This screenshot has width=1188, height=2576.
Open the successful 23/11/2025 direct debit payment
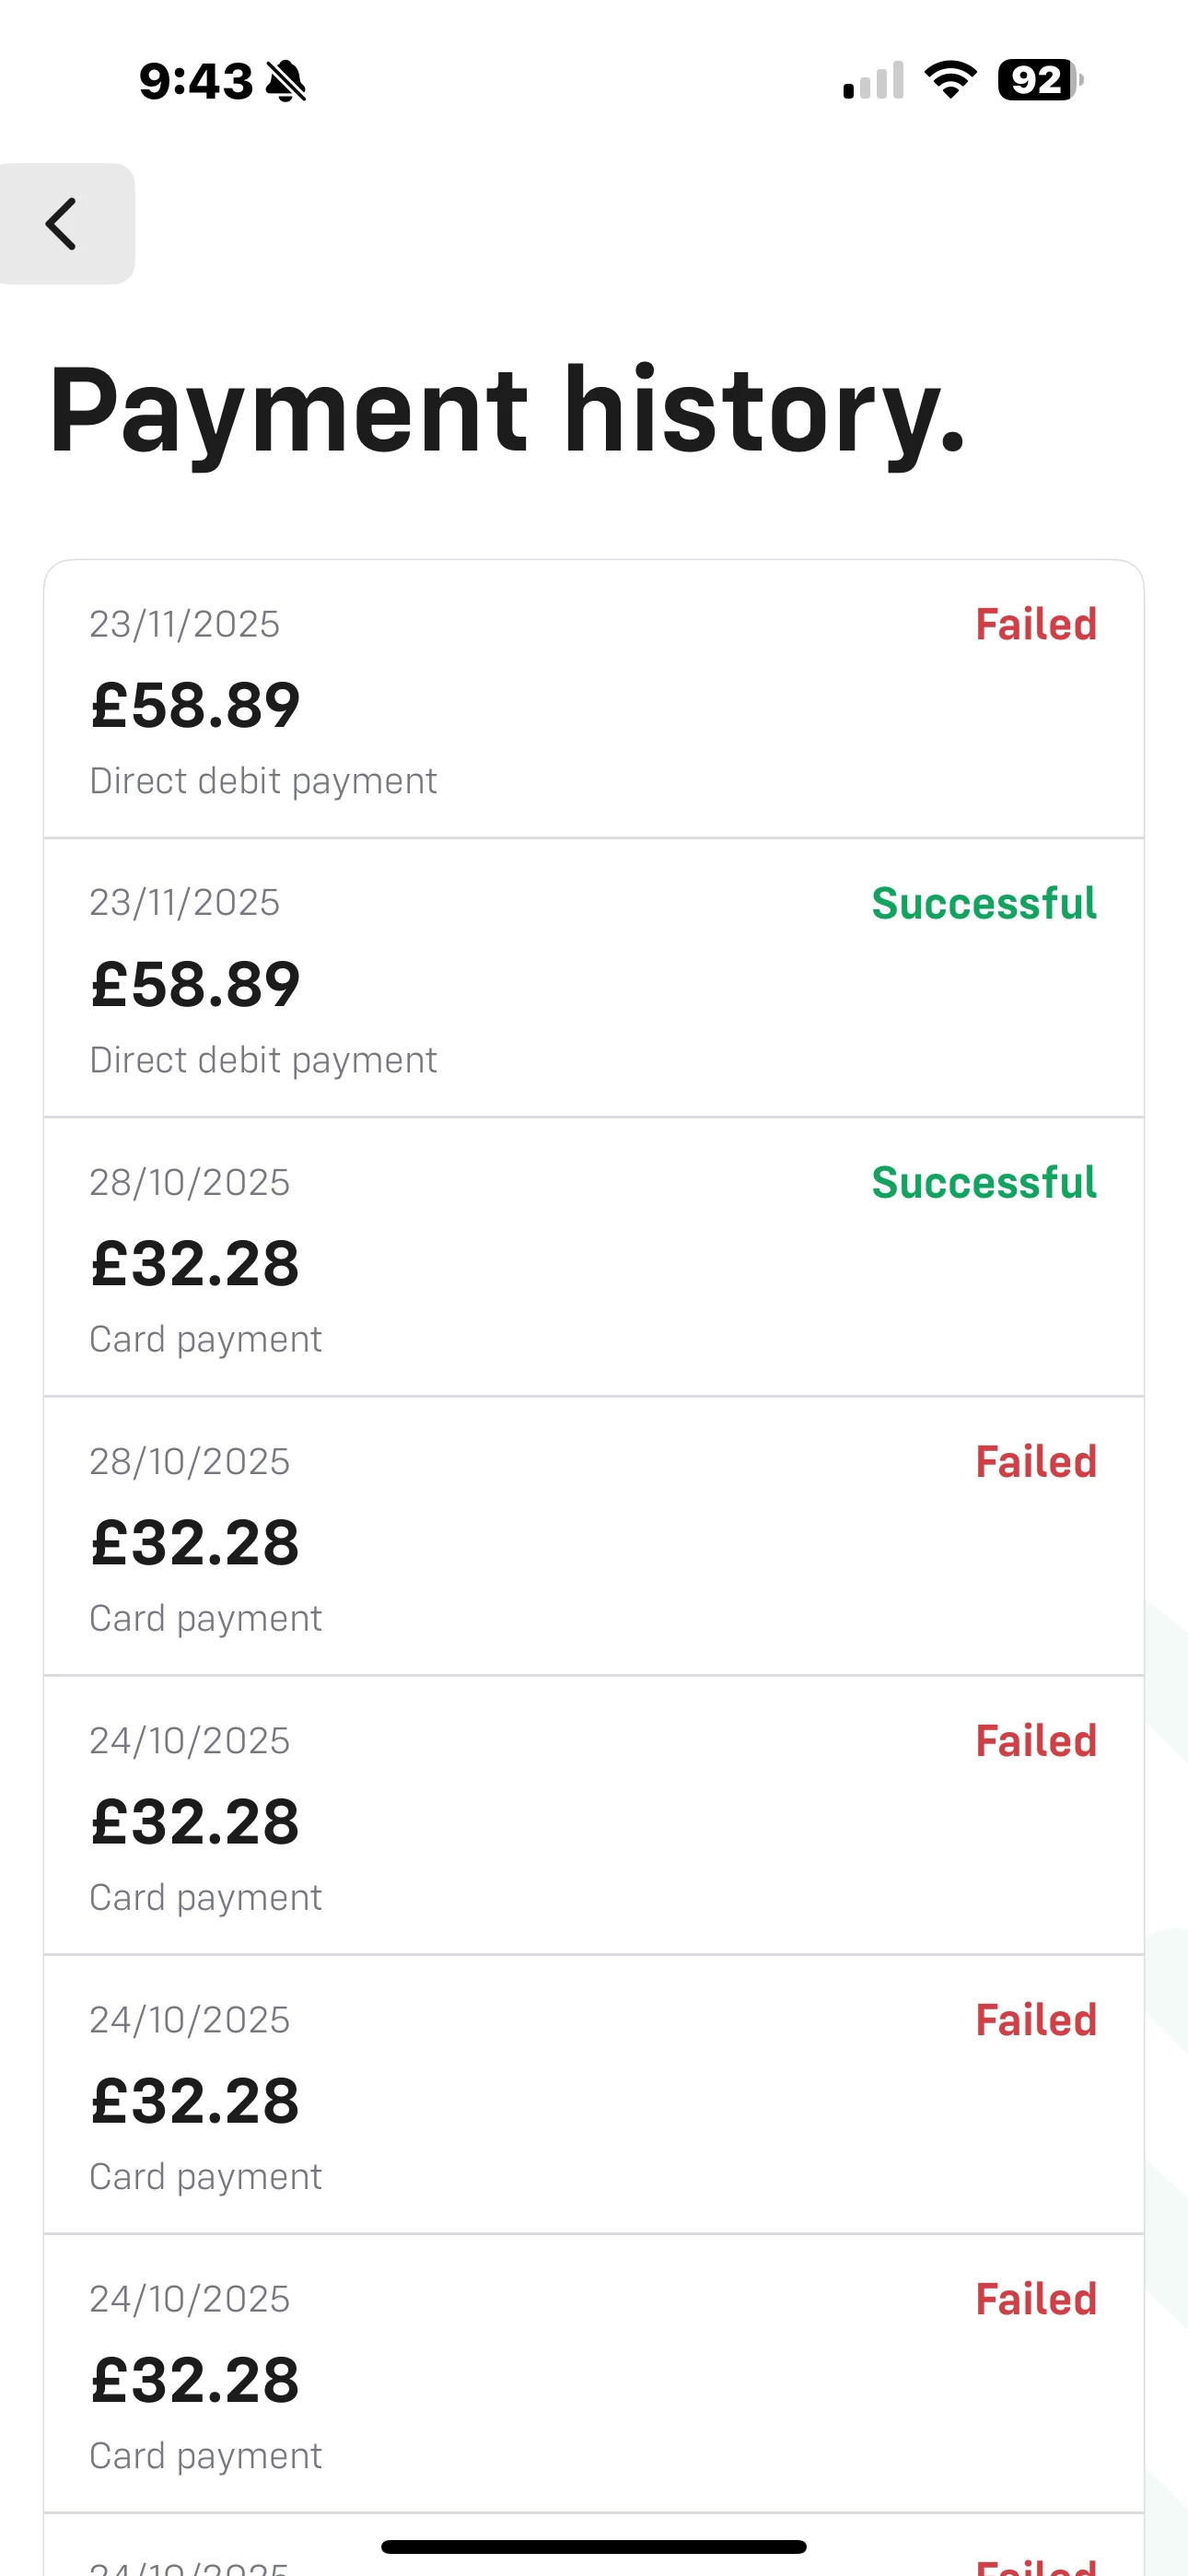(594, 978)
